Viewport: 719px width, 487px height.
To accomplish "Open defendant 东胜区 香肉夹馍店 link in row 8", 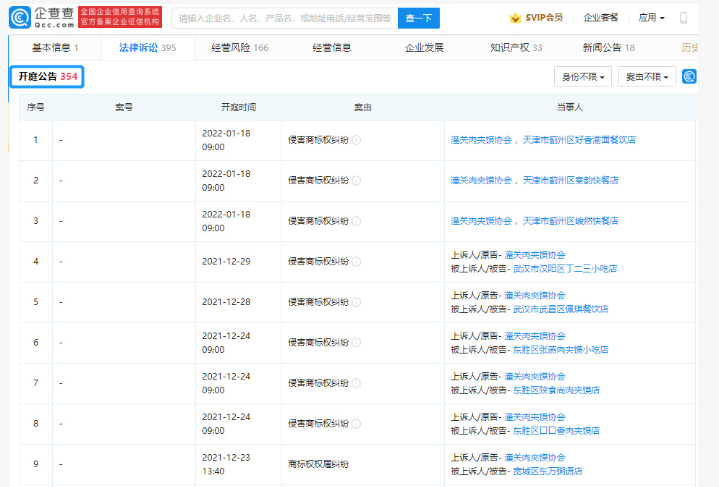I will (556, 431).
